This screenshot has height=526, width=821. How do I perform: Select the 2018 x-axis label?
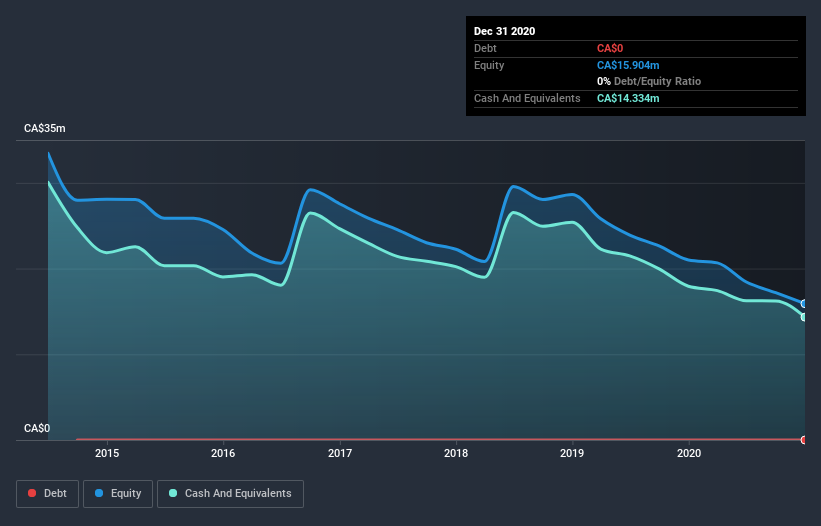[456, 453]
